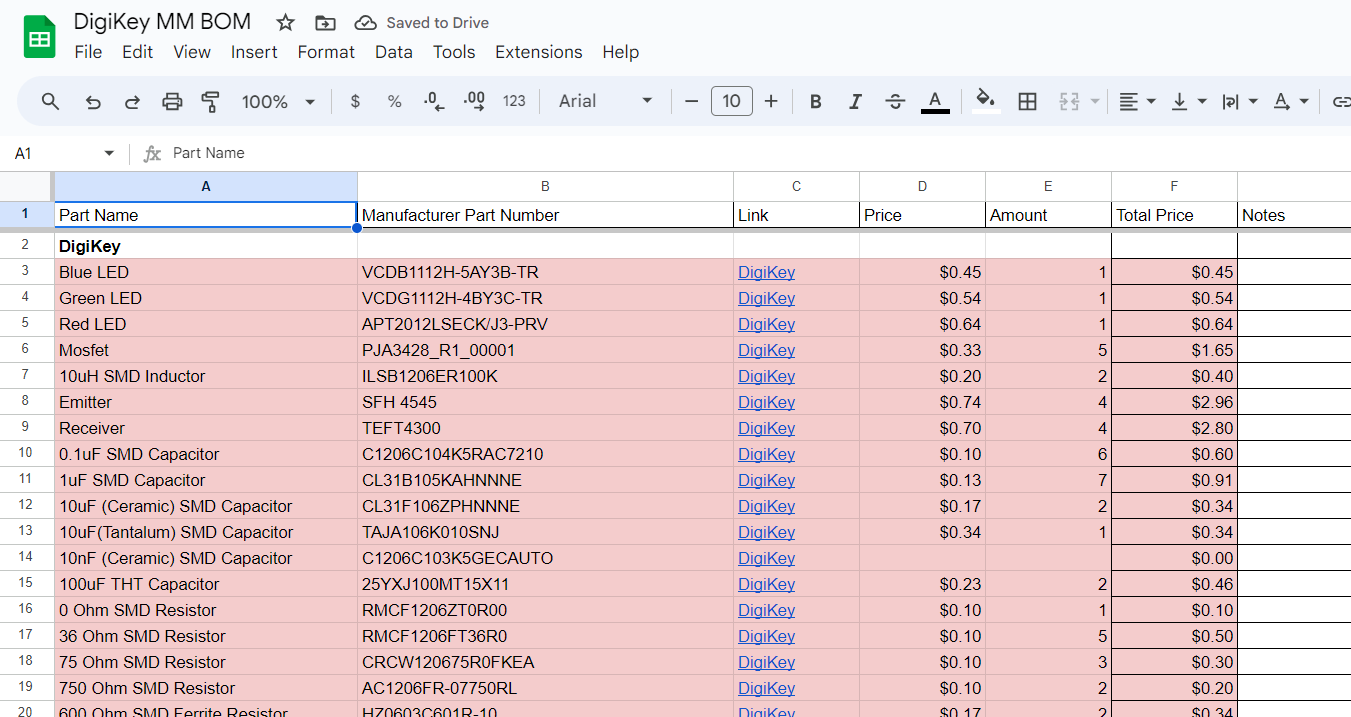Open the File menu
Image resolution: width=1351 pixels, height=717 pixels.
point(88,52)
